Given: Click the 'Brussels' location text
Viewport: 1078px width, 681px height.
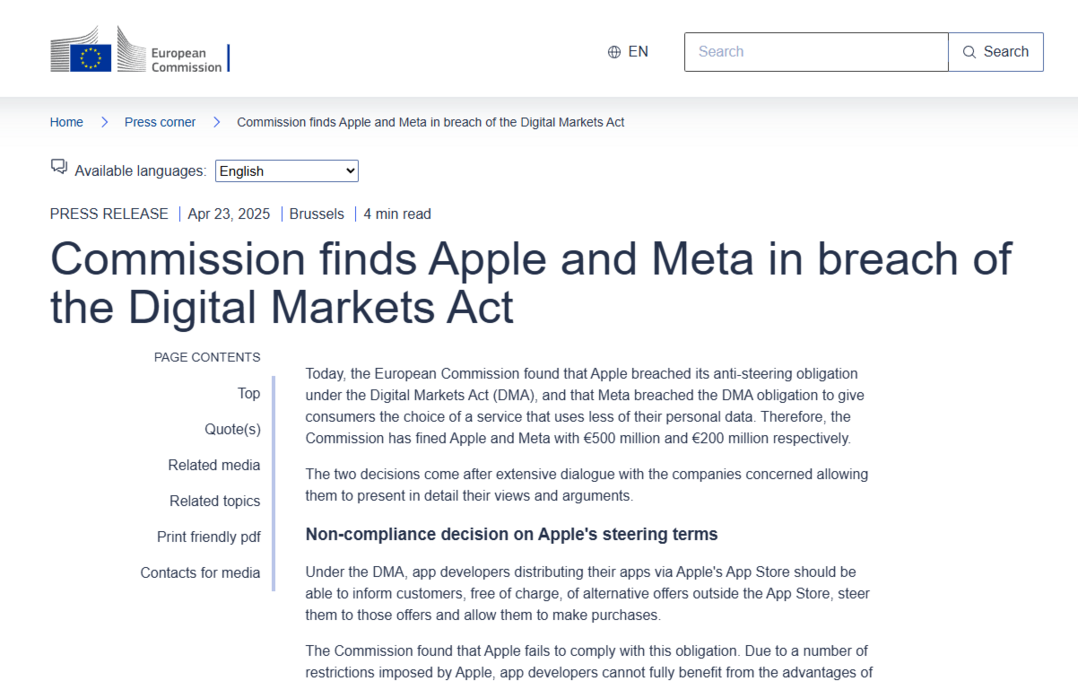Looking at the screenshot, I should point(316,214).
